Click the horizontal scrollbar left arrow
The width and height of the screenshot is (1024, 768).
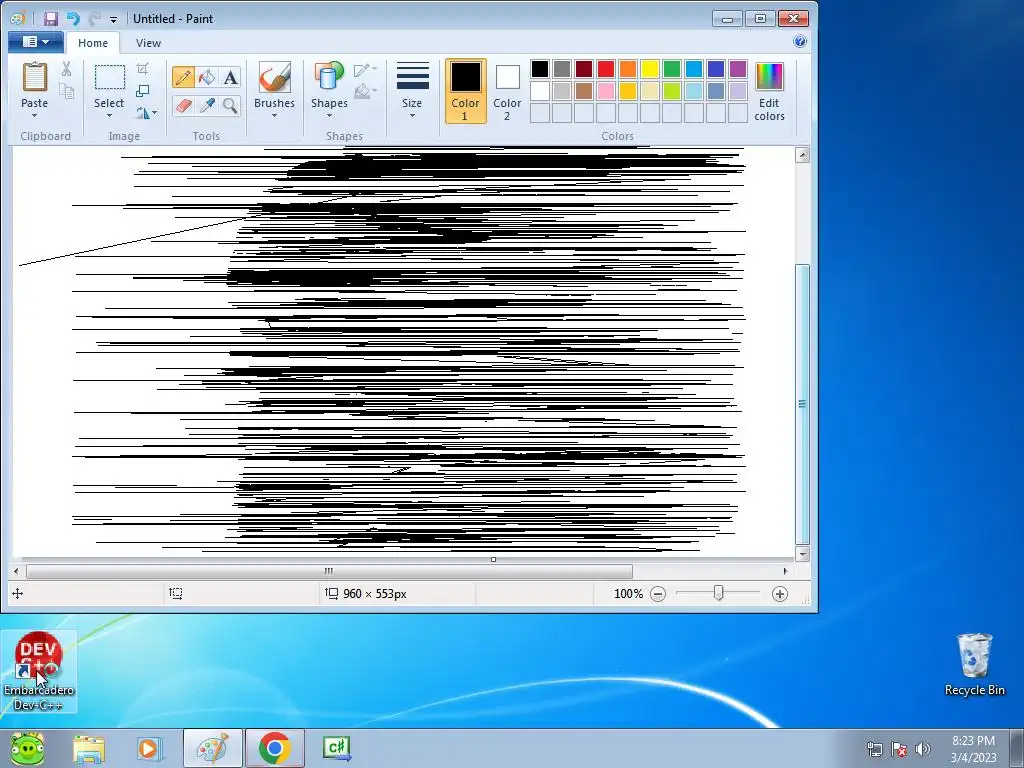[16, 571]
